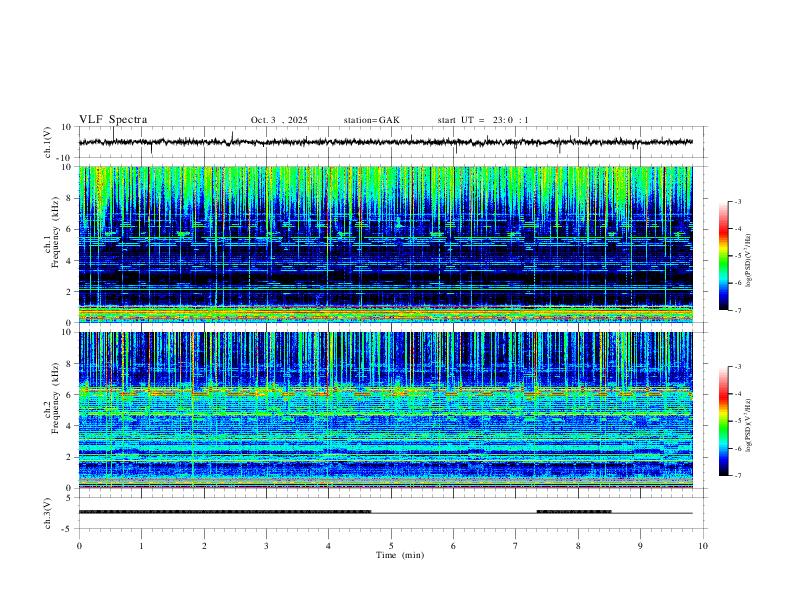Click the "ch.3(V)" axis label
Viewport: 792px width, 612px height.
tap(48, 513)
